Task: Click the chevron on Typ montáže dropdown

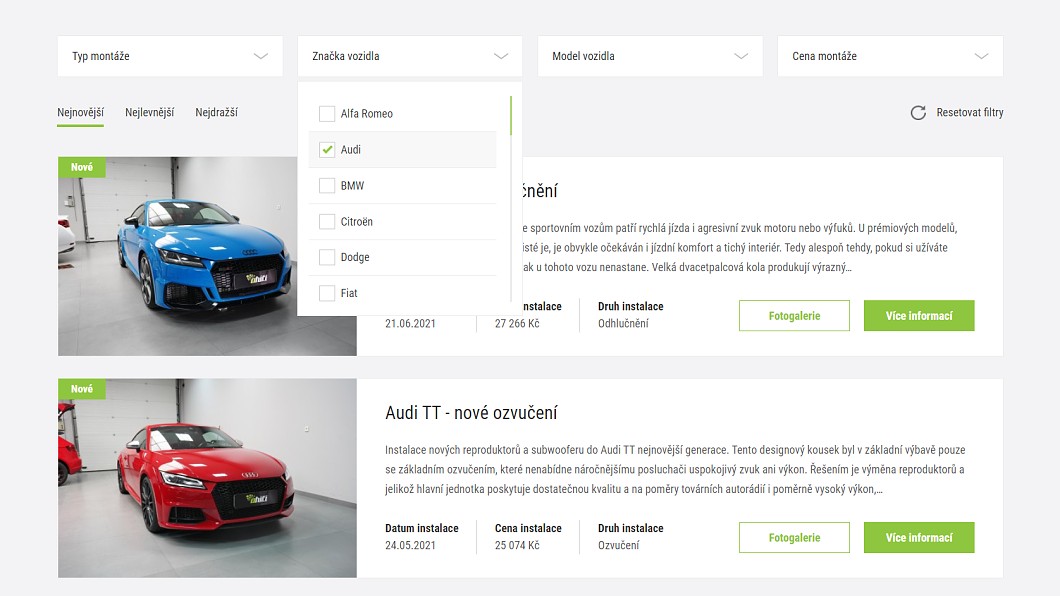Action: tap(261, 57)
